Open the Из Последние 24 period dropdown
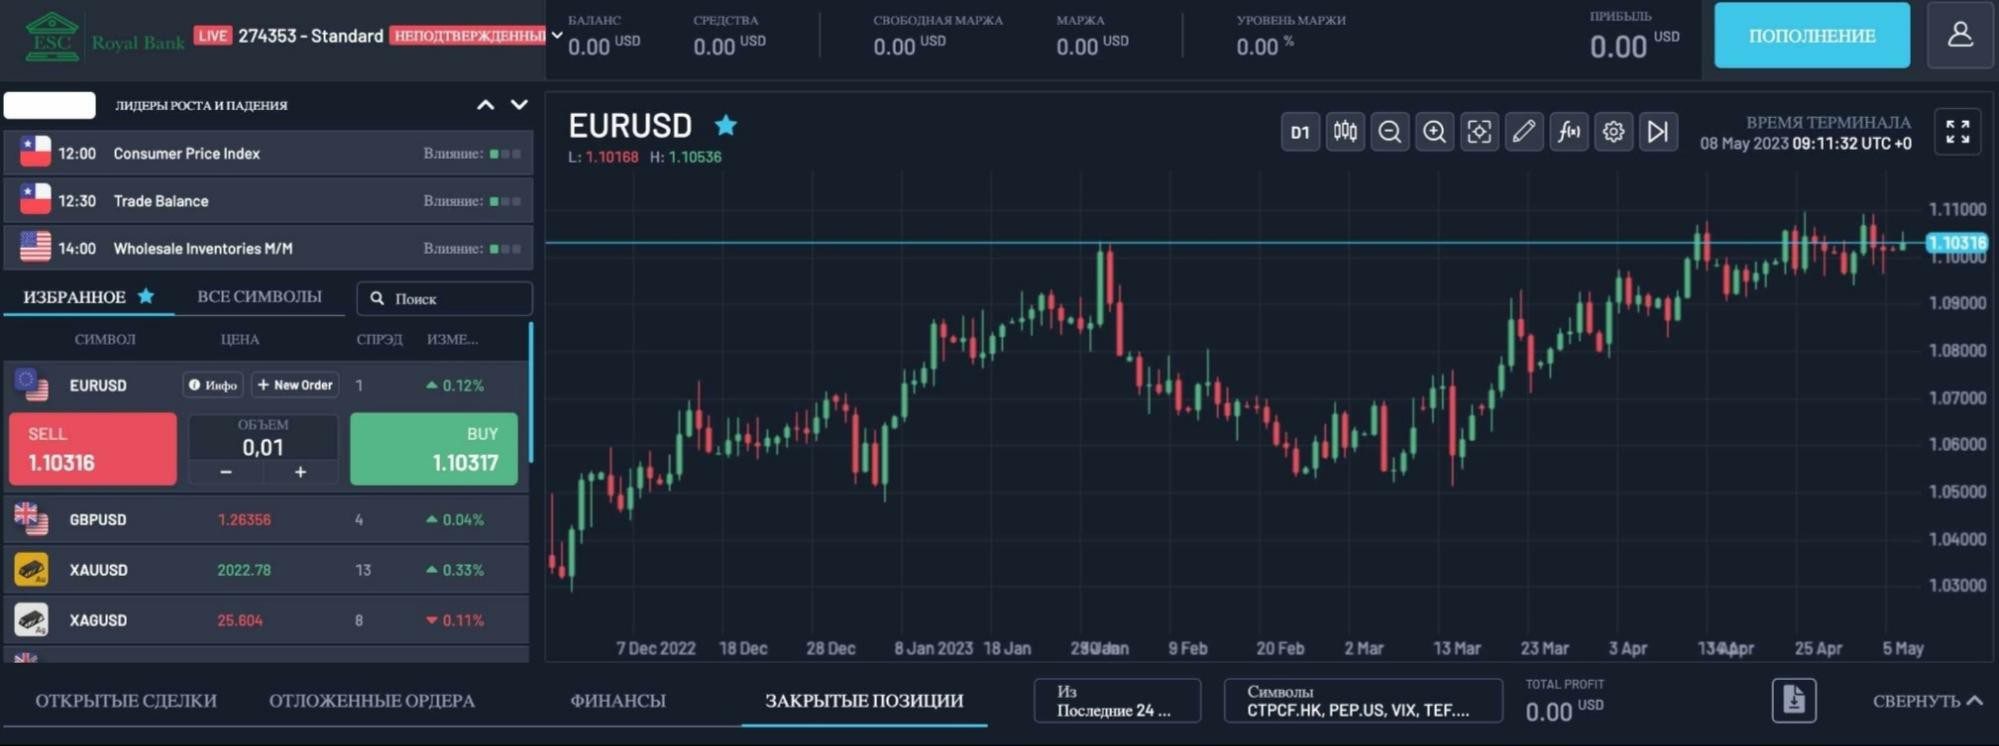Viewport: 1999px width, 746px height. pyautogui.click(x=1117, y=701)
